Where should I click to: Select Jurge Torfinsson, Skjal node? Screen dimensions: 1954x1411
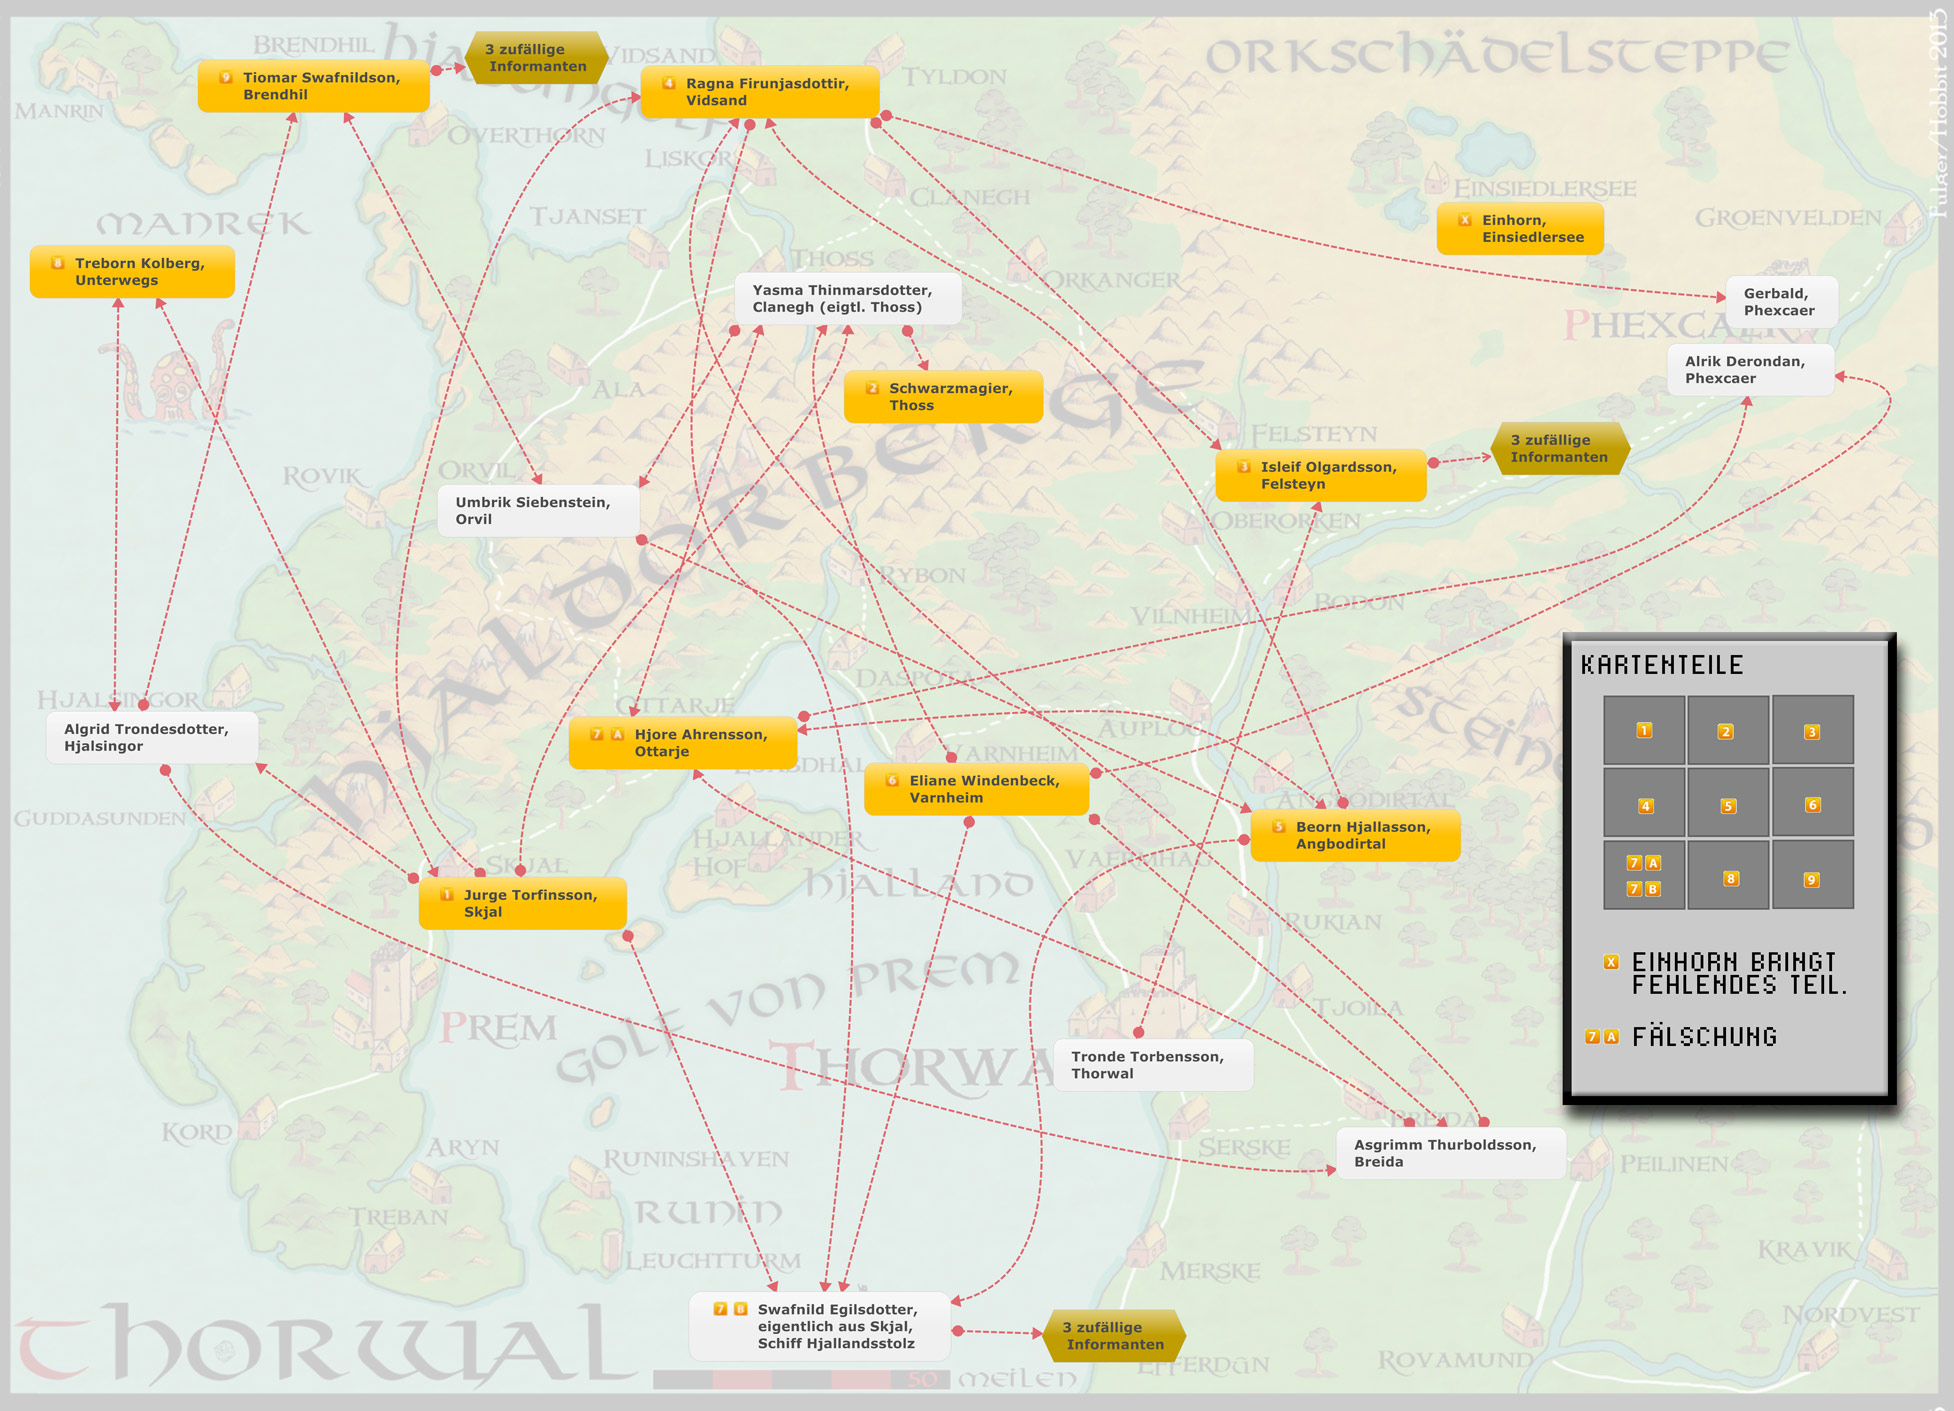point(523,903)
